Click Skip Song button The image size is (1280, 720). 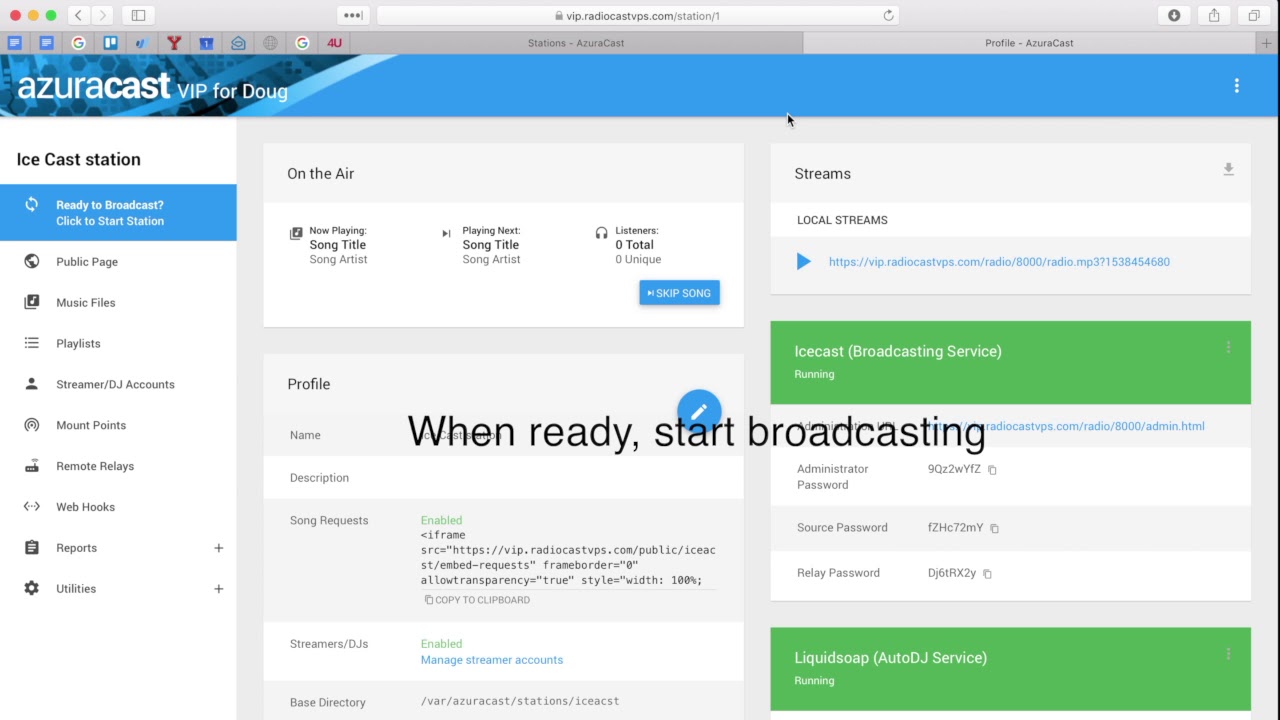click(x=679, y=293)
